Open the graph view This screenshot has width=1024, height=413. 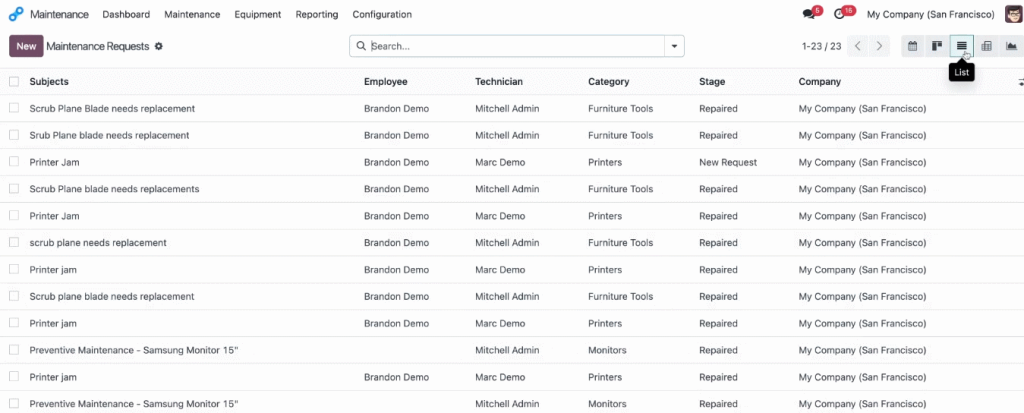click(x=1011, y=46)
